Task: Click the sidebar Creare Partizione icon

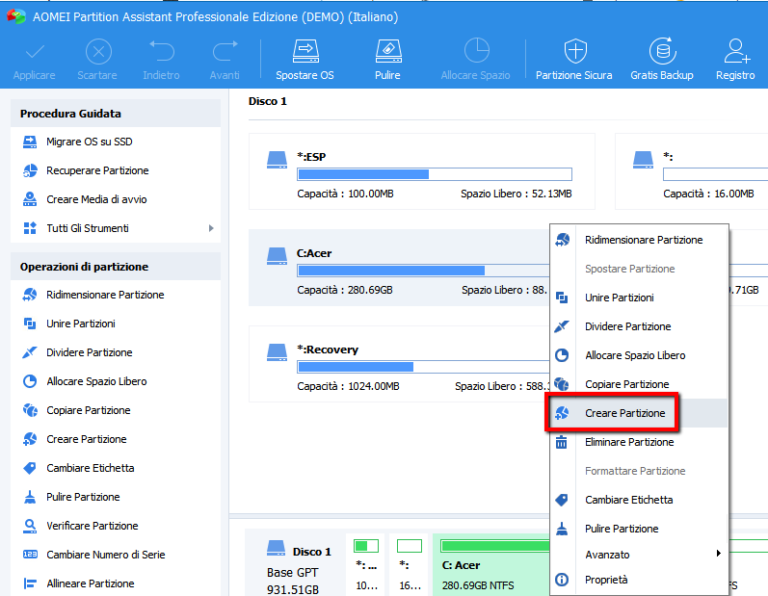Action: click(x=30, y=439)
